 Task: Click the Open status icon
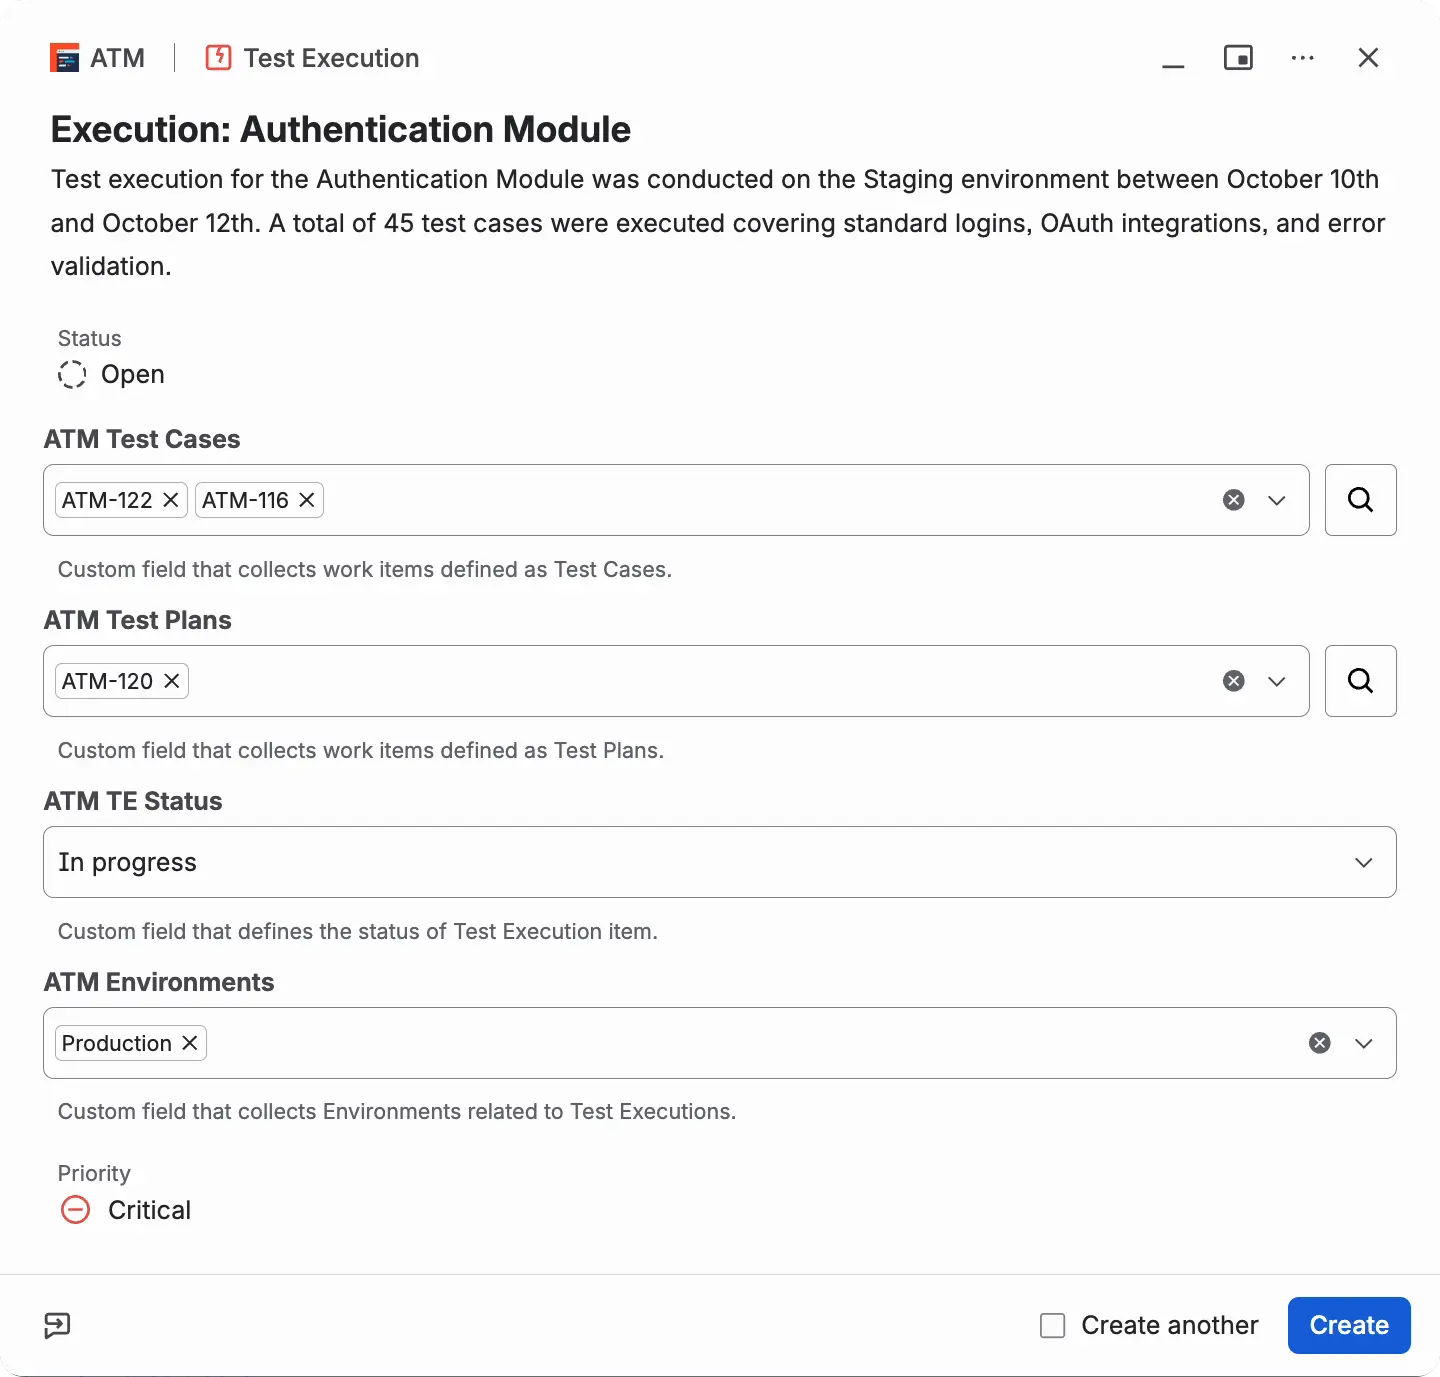click(x=72, y=374)
